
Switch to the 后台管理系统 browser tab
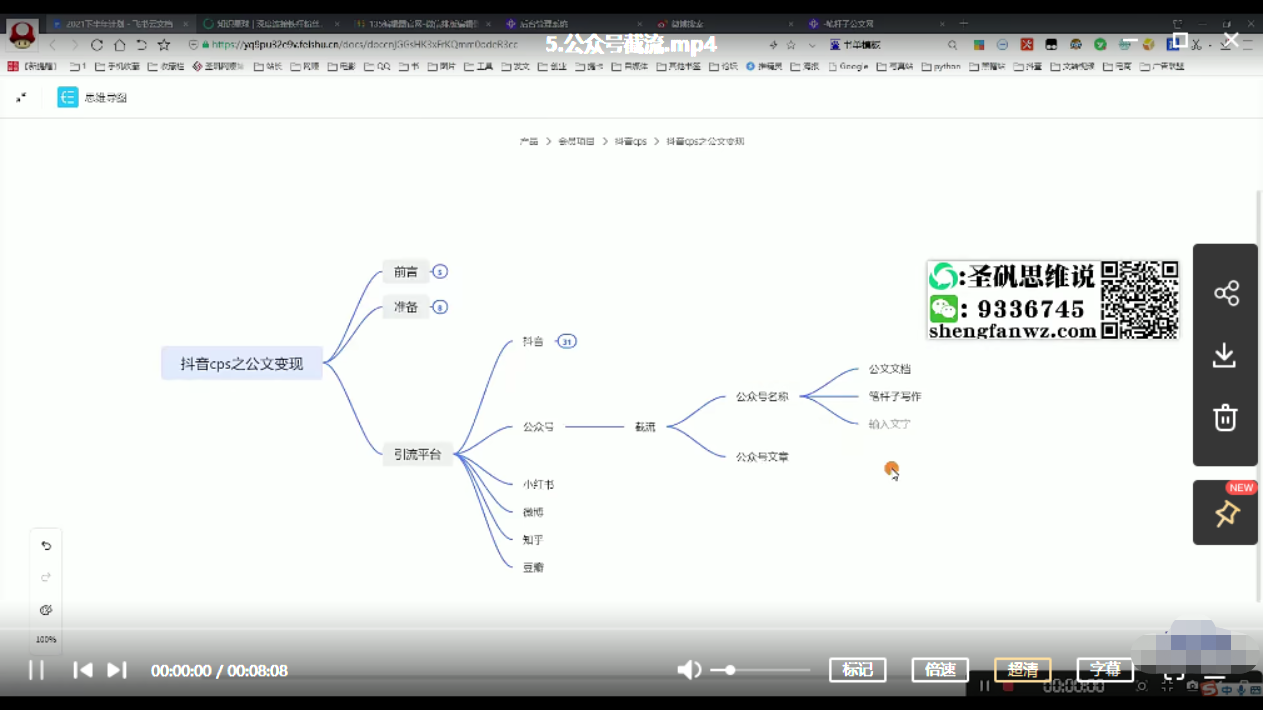coord(574,23)
